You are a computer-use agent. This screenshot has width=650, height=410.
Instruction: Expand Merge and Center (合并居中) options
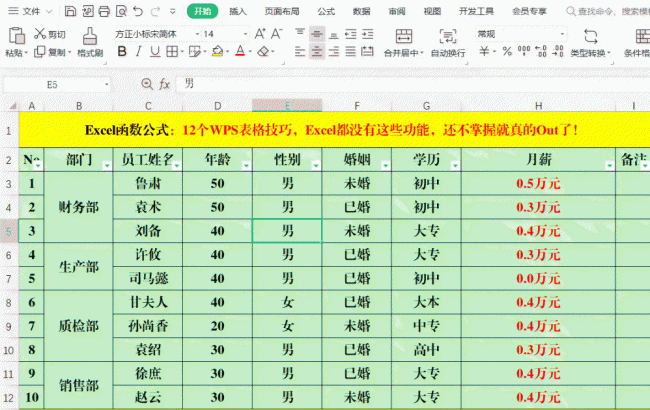click(422, 53)
